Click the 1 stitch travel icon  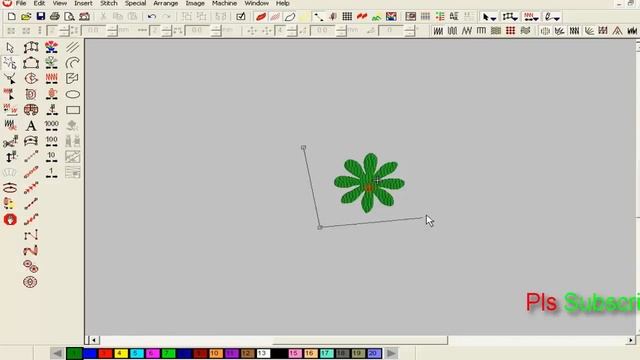(x=51, y=173)
